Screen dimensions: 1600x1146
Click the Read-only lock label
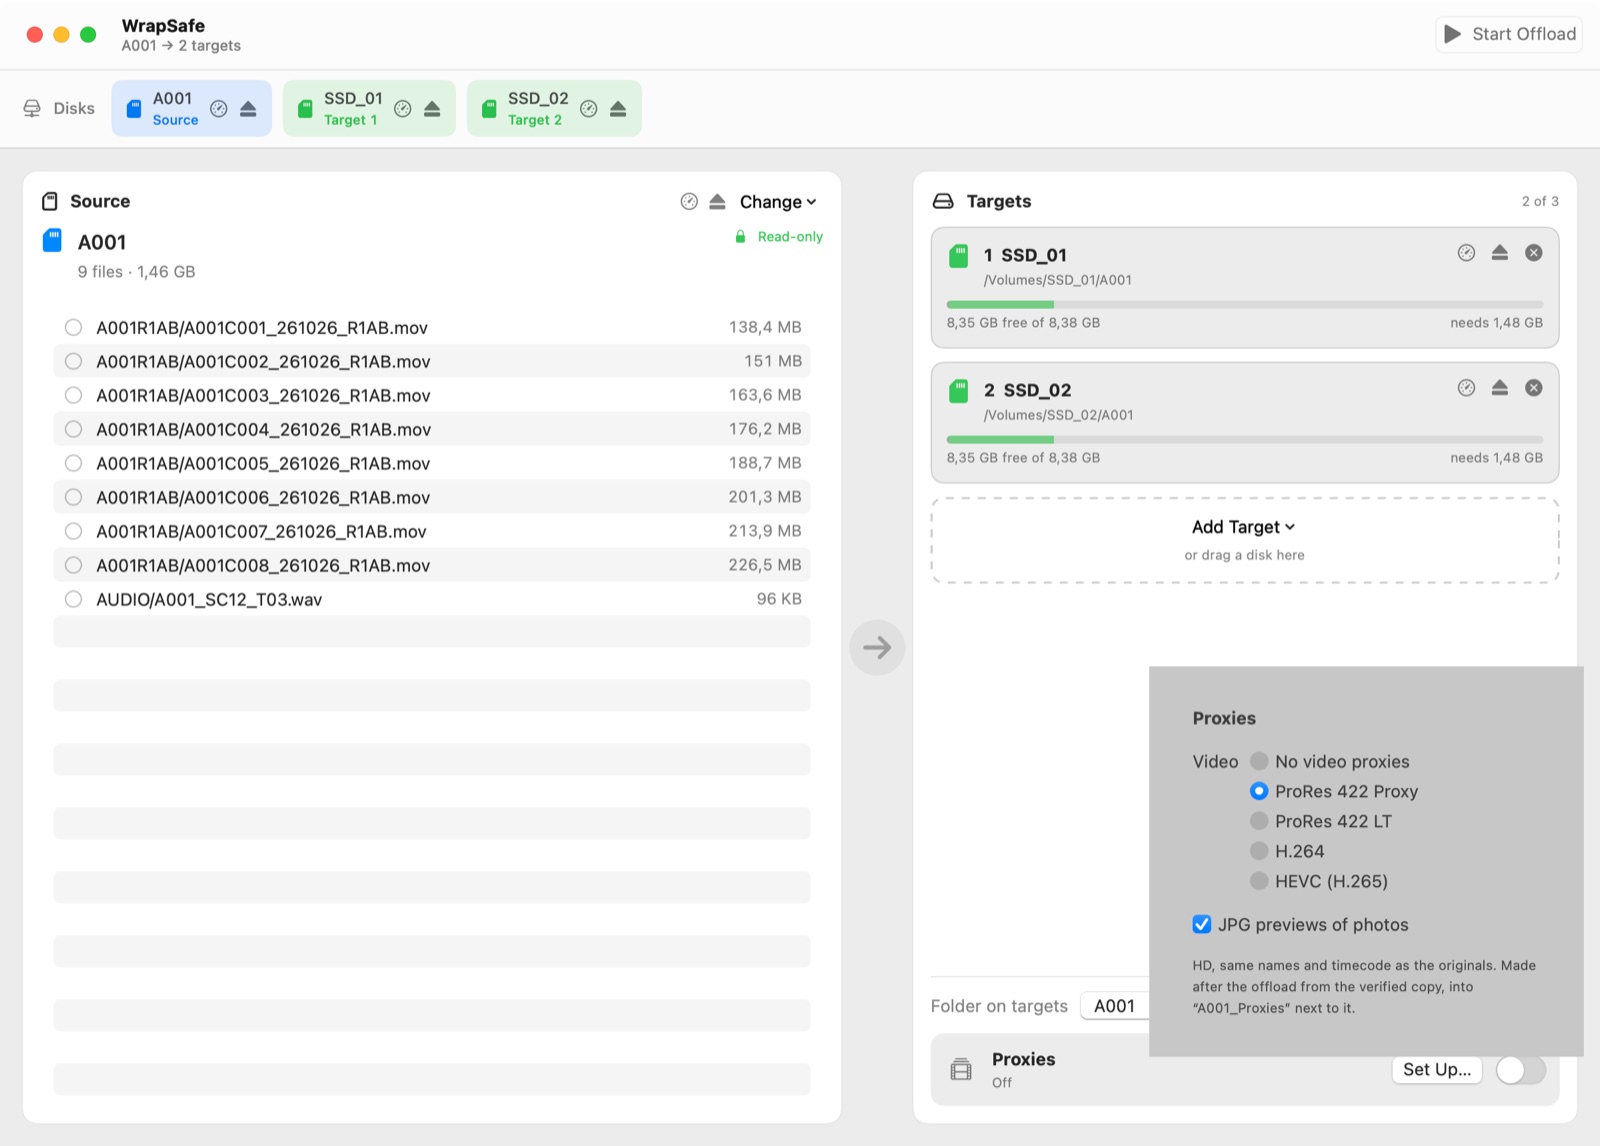pos(779,237)
